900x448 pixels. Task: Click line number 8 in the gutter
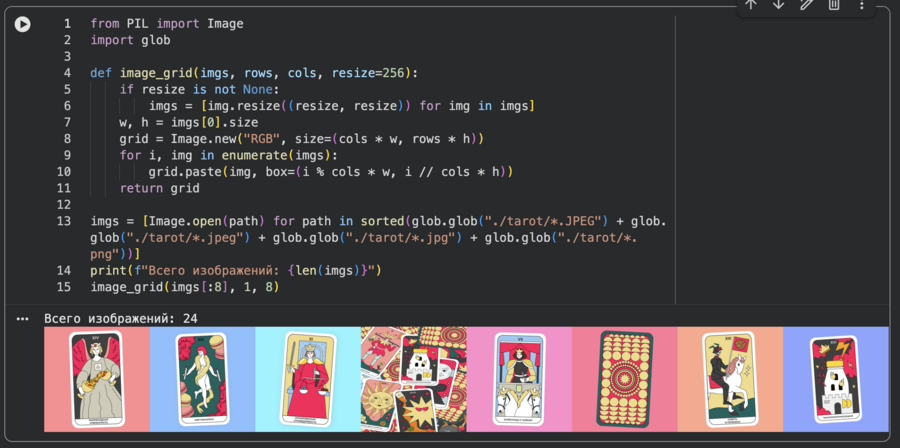point(68,139)
